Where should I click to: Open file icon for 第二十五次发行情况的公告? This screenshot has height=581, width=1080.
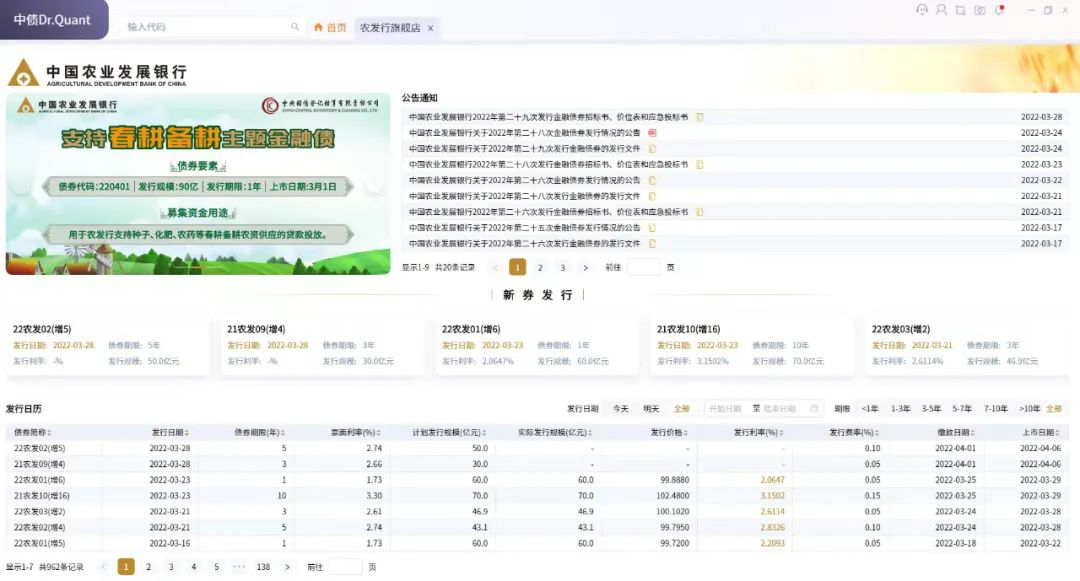point(652,228)
